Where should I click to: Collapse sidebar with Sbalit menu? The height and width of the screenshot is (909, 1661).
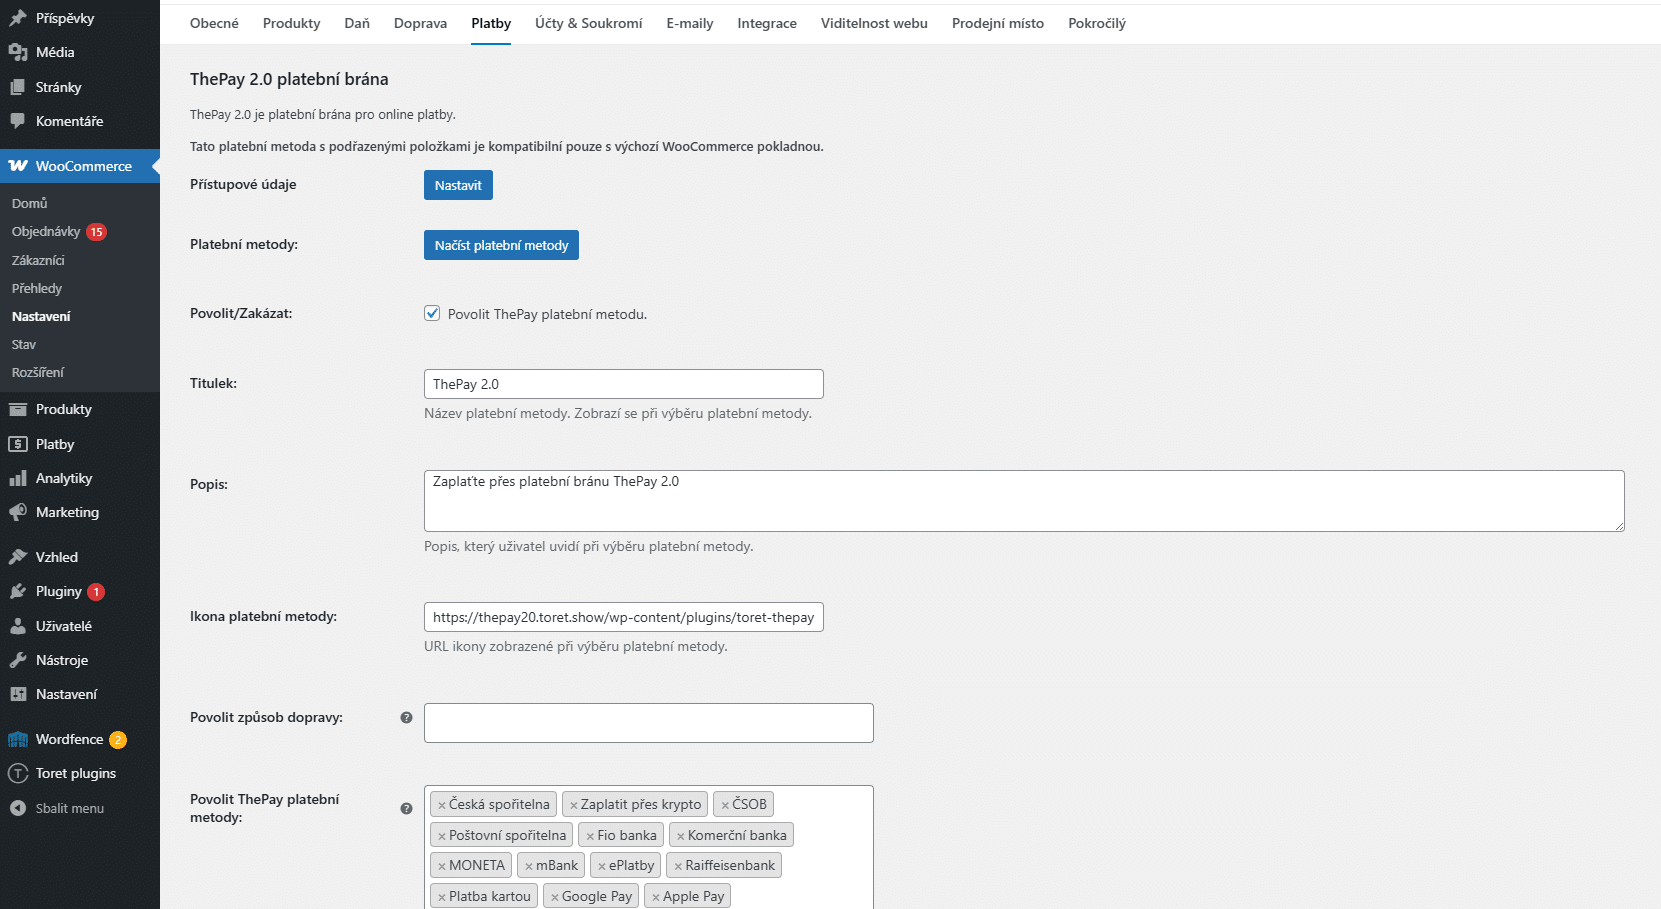click(69, 808)
